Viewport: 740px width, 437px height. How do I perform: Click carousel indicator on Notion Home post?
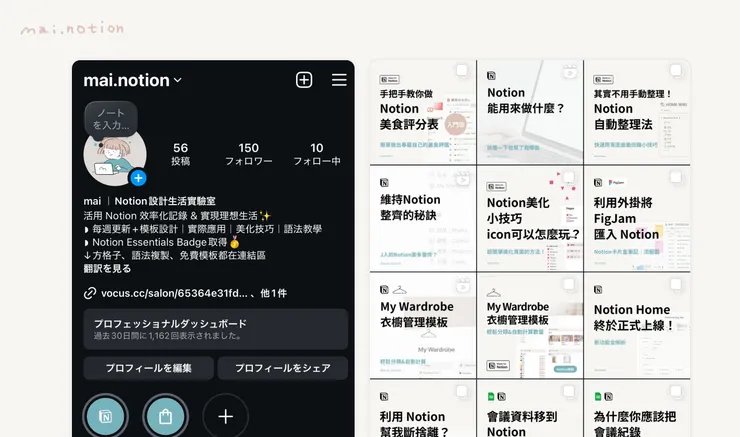676,284
